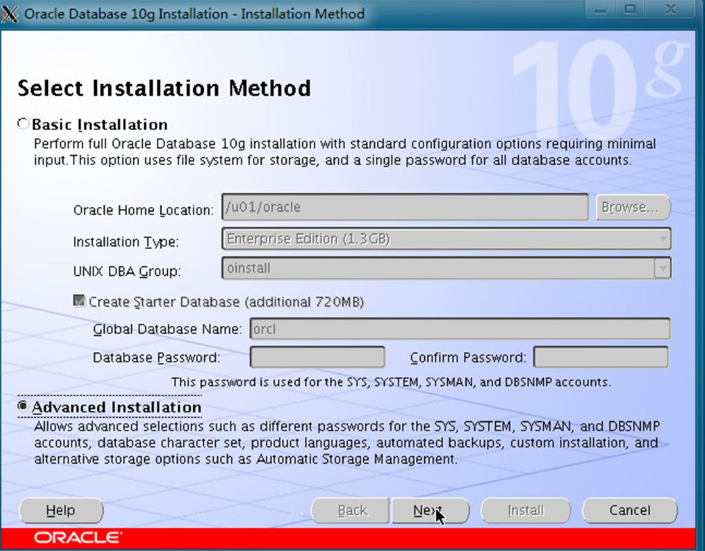
Task: Open the Help button
Action: tap(61, 511)
